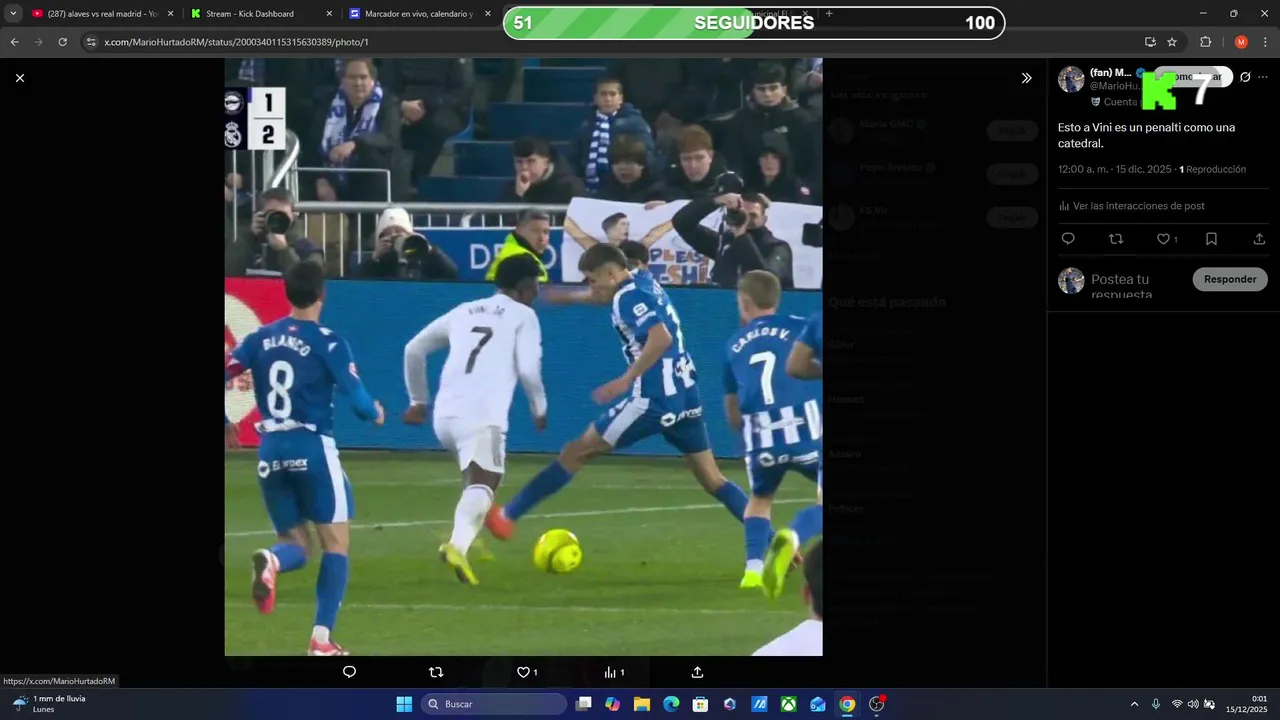Click the Responder button
This screenshot has width=1280, height=720.
1230,279
